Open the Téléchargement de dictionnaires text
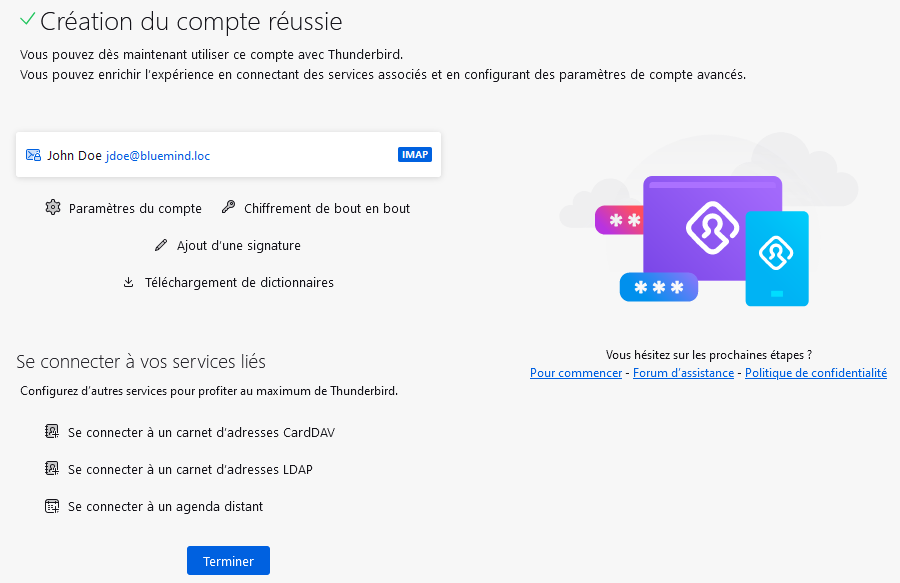The height and width of the screenshot is (583, 900). pos(239,282)
